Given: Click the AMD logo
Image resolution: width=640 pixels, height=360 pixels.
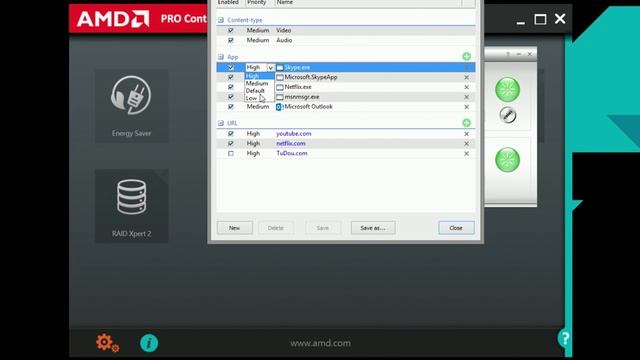Looking at the screenshot, I should (113, 19).
